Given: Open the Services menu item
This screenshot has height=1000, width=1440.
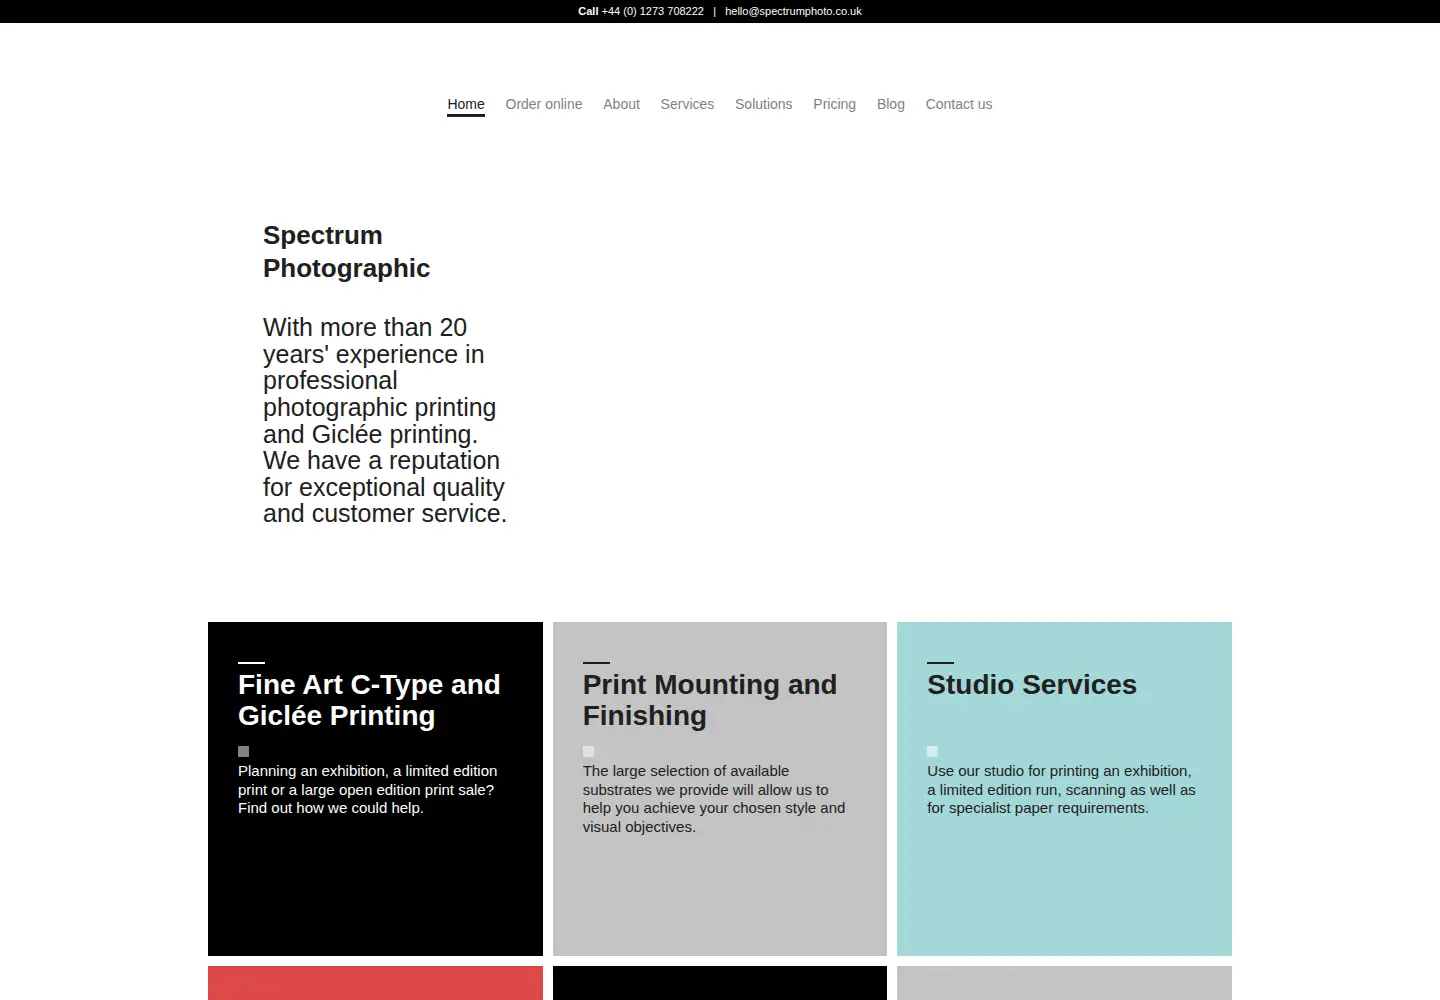Looking at the screenshot, I should [x=687, y=104].
